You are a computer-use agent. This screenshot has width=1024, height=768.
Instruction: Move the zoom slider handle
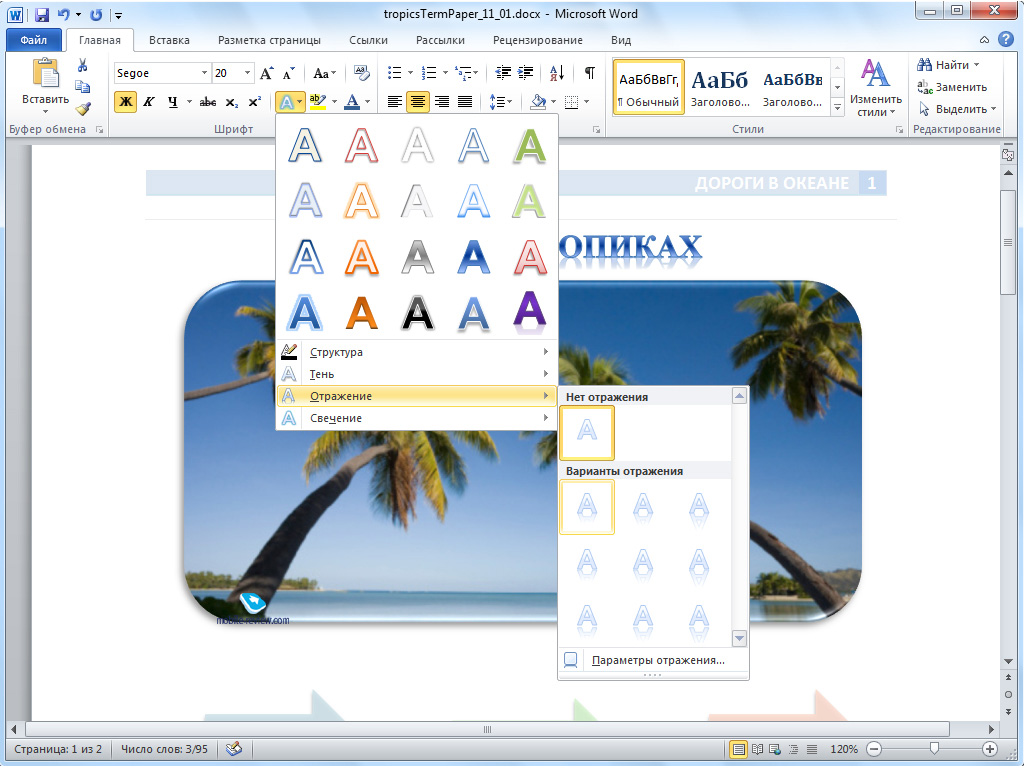point(934,748)
